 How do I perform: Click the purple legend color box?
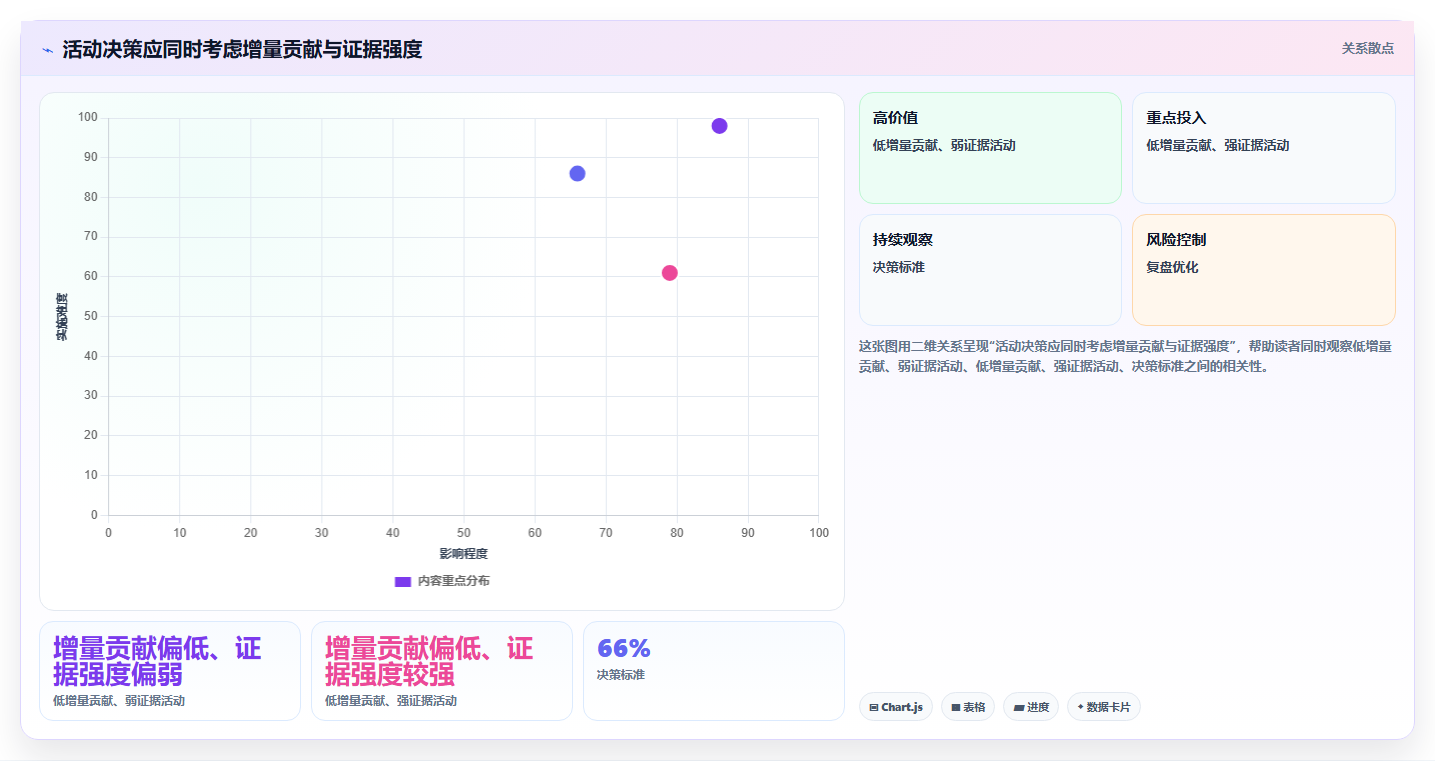tap(403, 581)
